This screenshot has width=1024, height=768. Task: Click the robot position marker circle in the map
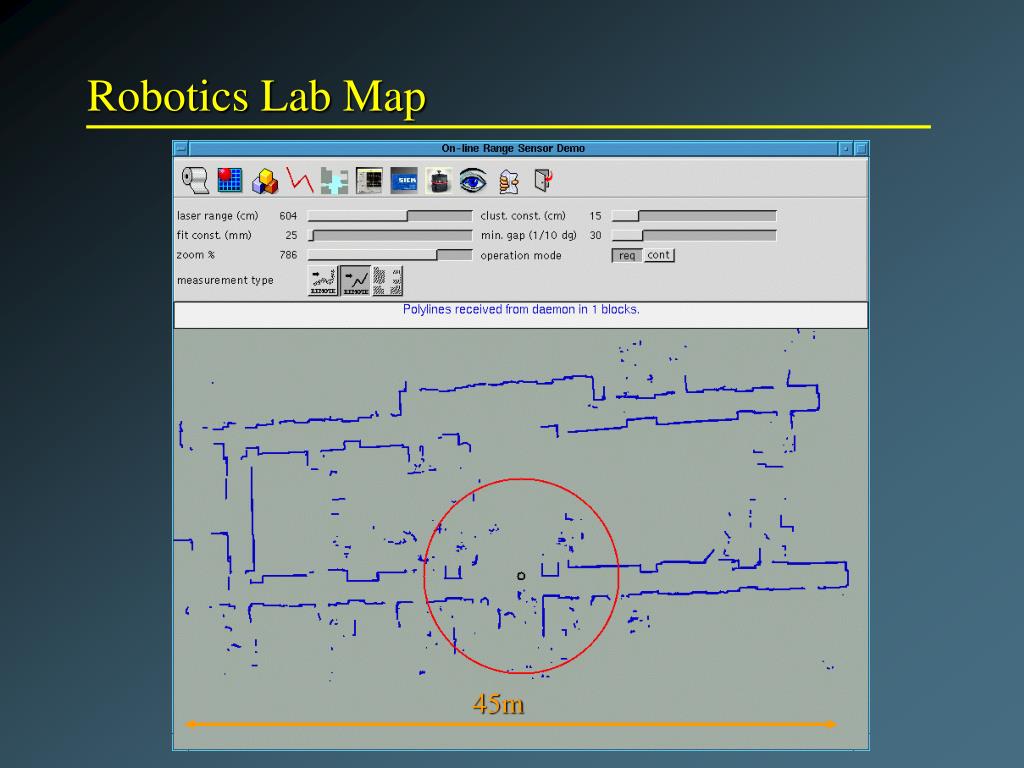tap(521, 576)
